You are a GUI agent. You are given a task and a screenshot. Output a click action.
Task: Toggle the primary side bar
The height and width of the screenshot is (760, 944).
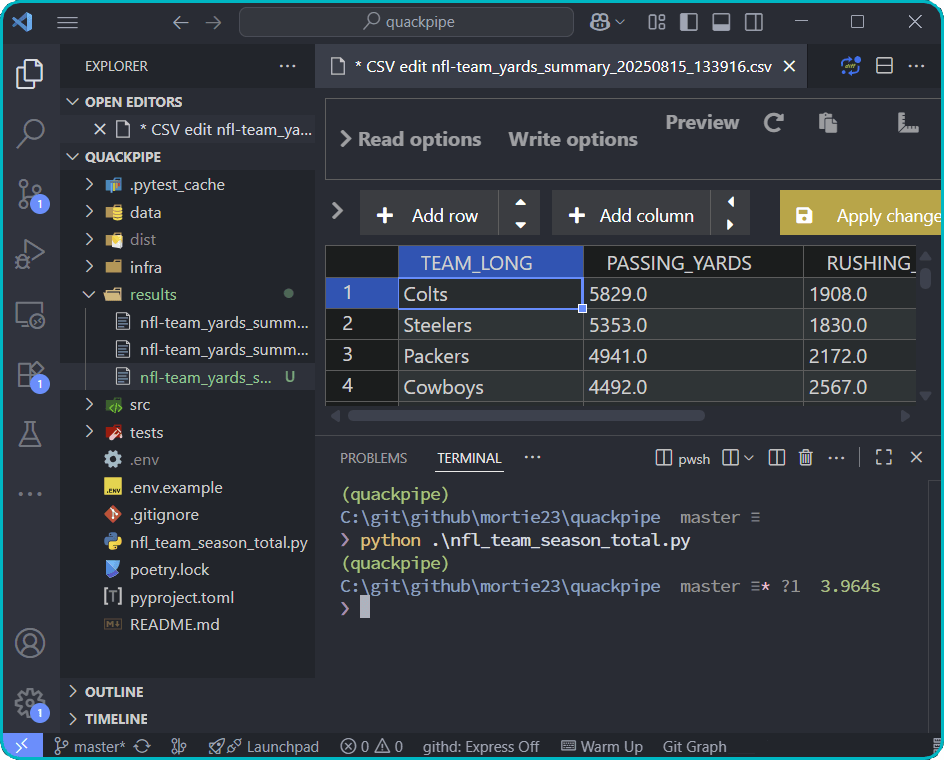pyautogui.click(x=689, y=22)
